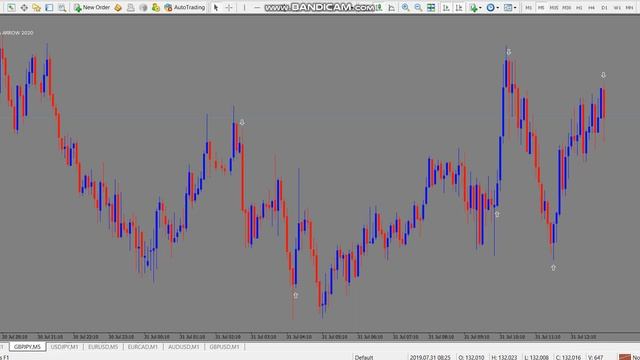640x360 pixels.
Task: Switch to MN timeframe
Action: coord(630,8)
